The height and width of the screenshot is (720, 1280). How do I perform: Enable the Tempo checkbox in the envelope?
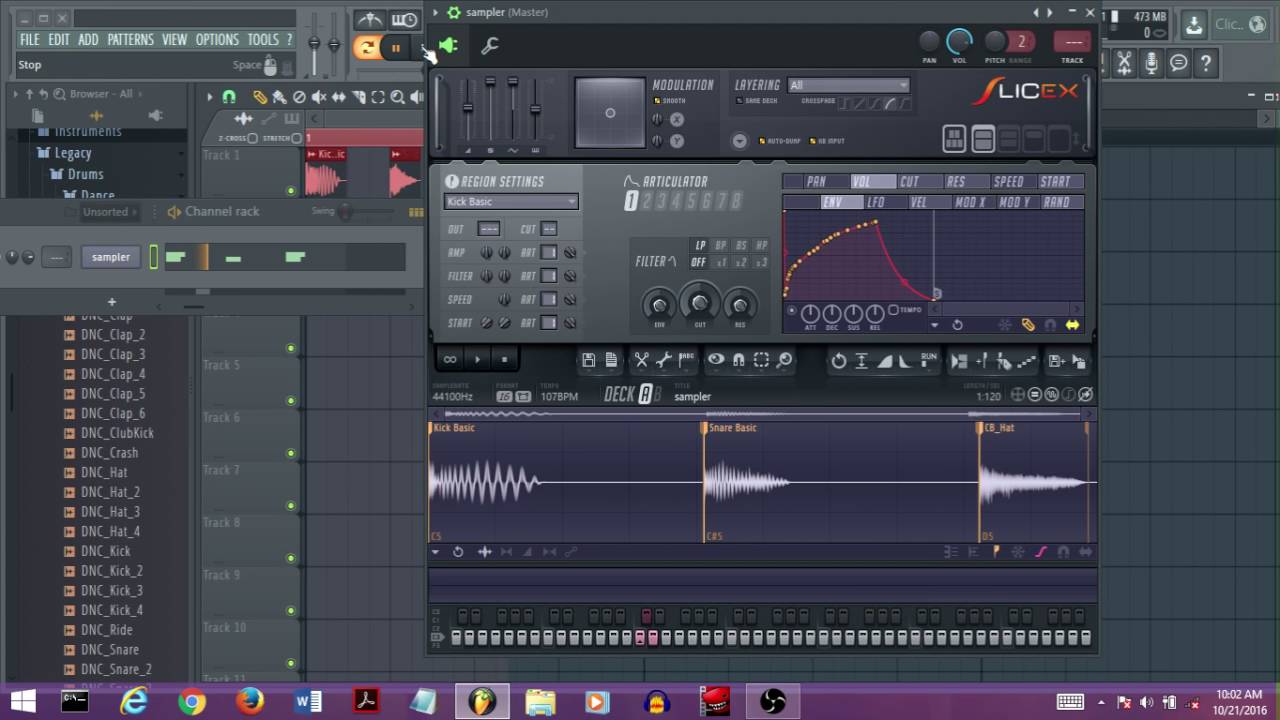pyautogui.click(x=893, y=310)
